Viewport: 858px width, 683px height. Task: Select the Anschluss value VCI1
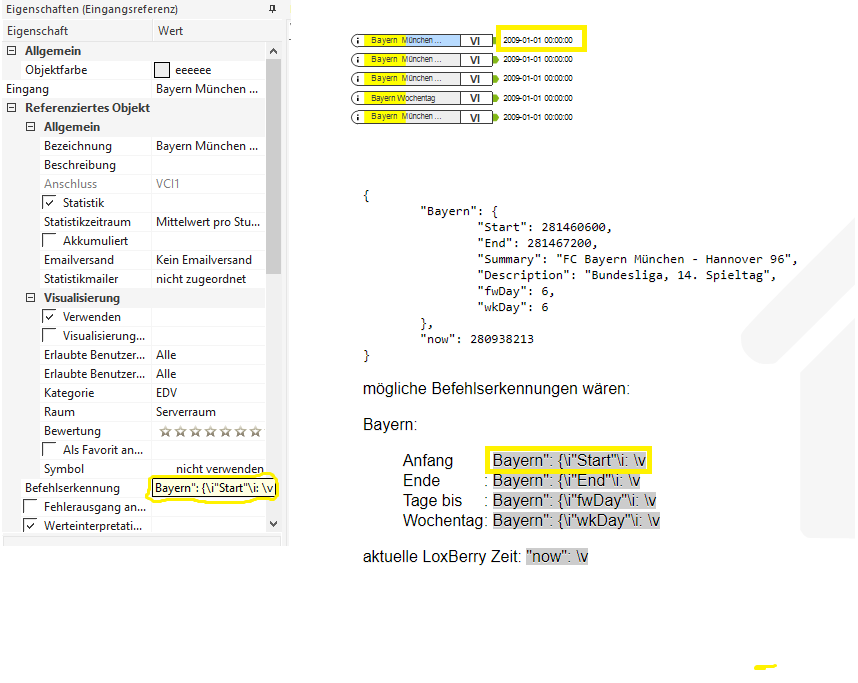click(x=208, y=184)
